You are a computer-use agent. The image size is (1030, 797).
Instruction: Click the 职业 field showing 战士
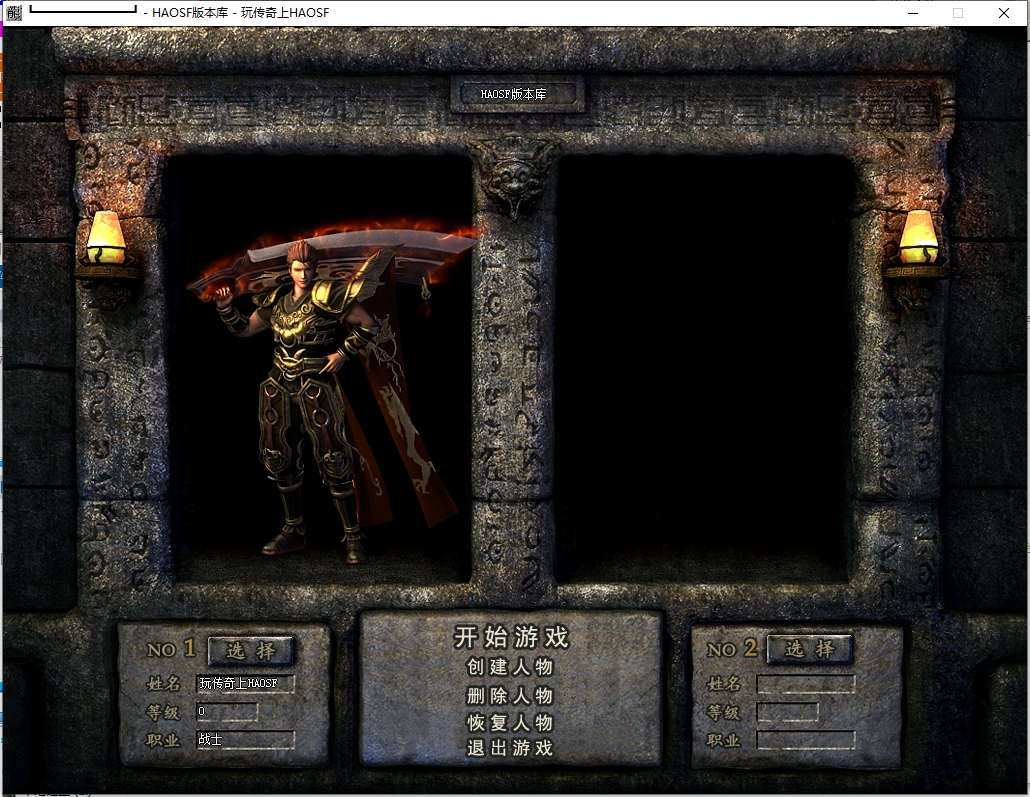(245, 740)
